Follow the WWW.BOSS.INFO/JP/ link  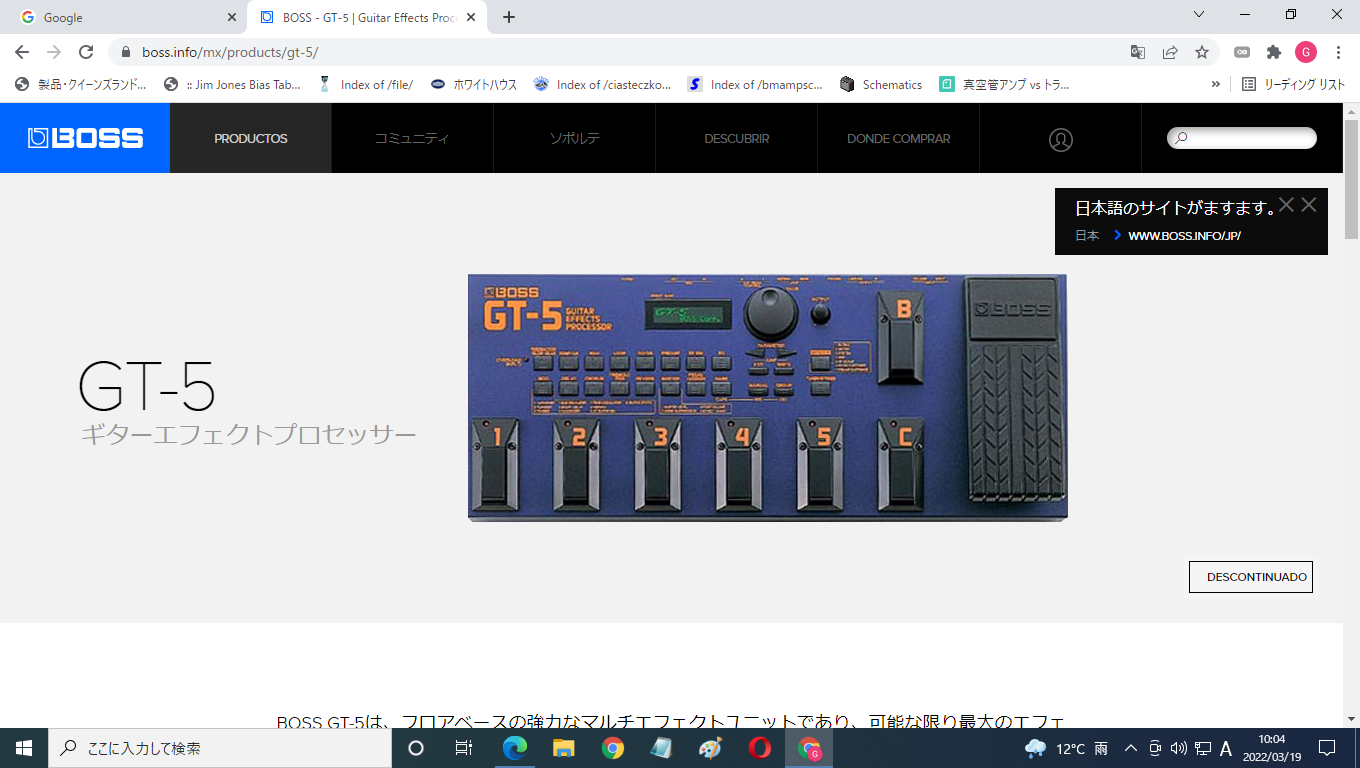[x=1184, y=236]
